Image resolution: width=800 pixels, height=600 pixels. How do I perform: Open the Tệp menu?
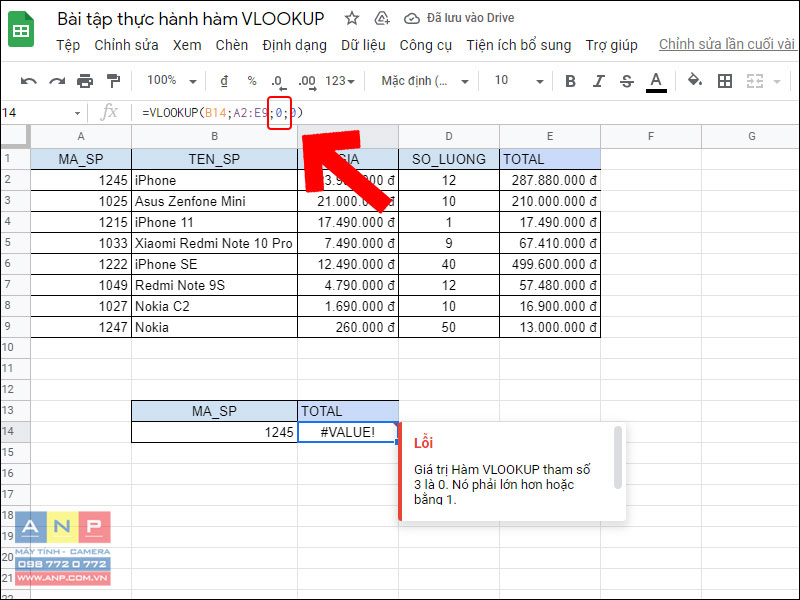coord(68,45)
